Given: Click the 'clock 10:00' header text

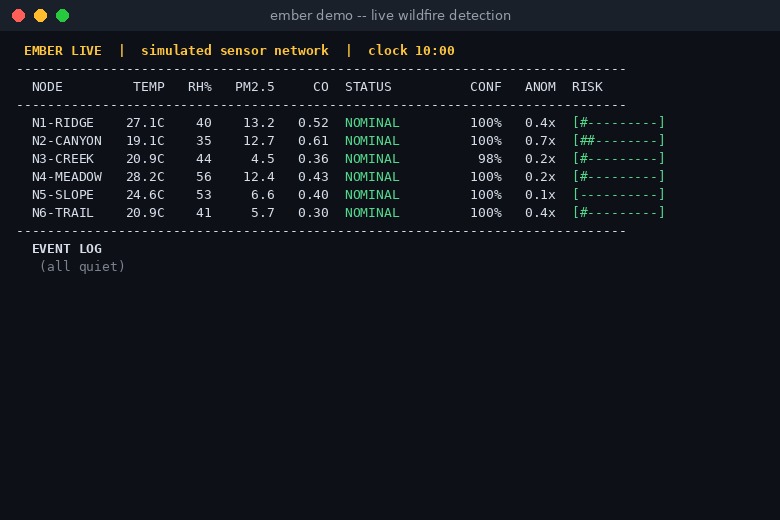Looking at the screenshot, I should pos(411,51).
